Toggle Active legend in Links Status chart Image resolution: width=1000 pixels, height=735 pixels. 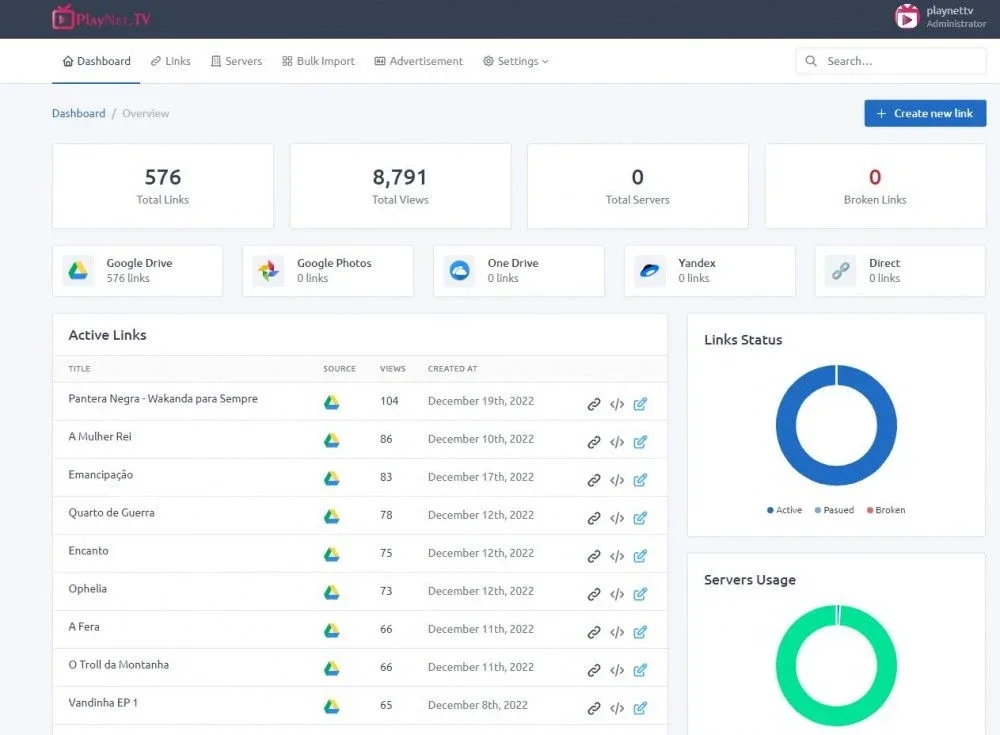[x=784, y=510]
